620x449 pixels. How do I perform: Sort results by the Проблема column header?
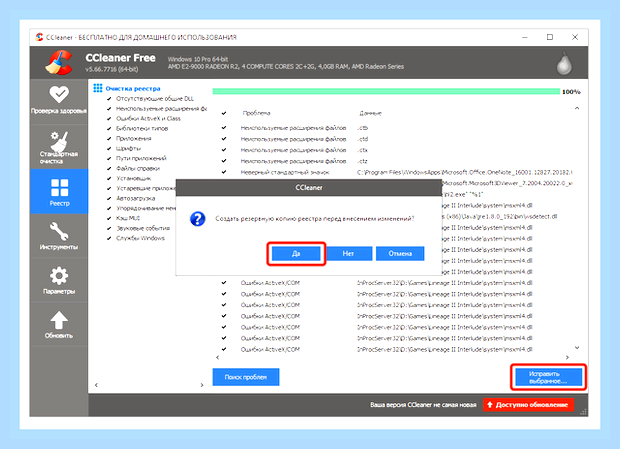tap(256, 113)
